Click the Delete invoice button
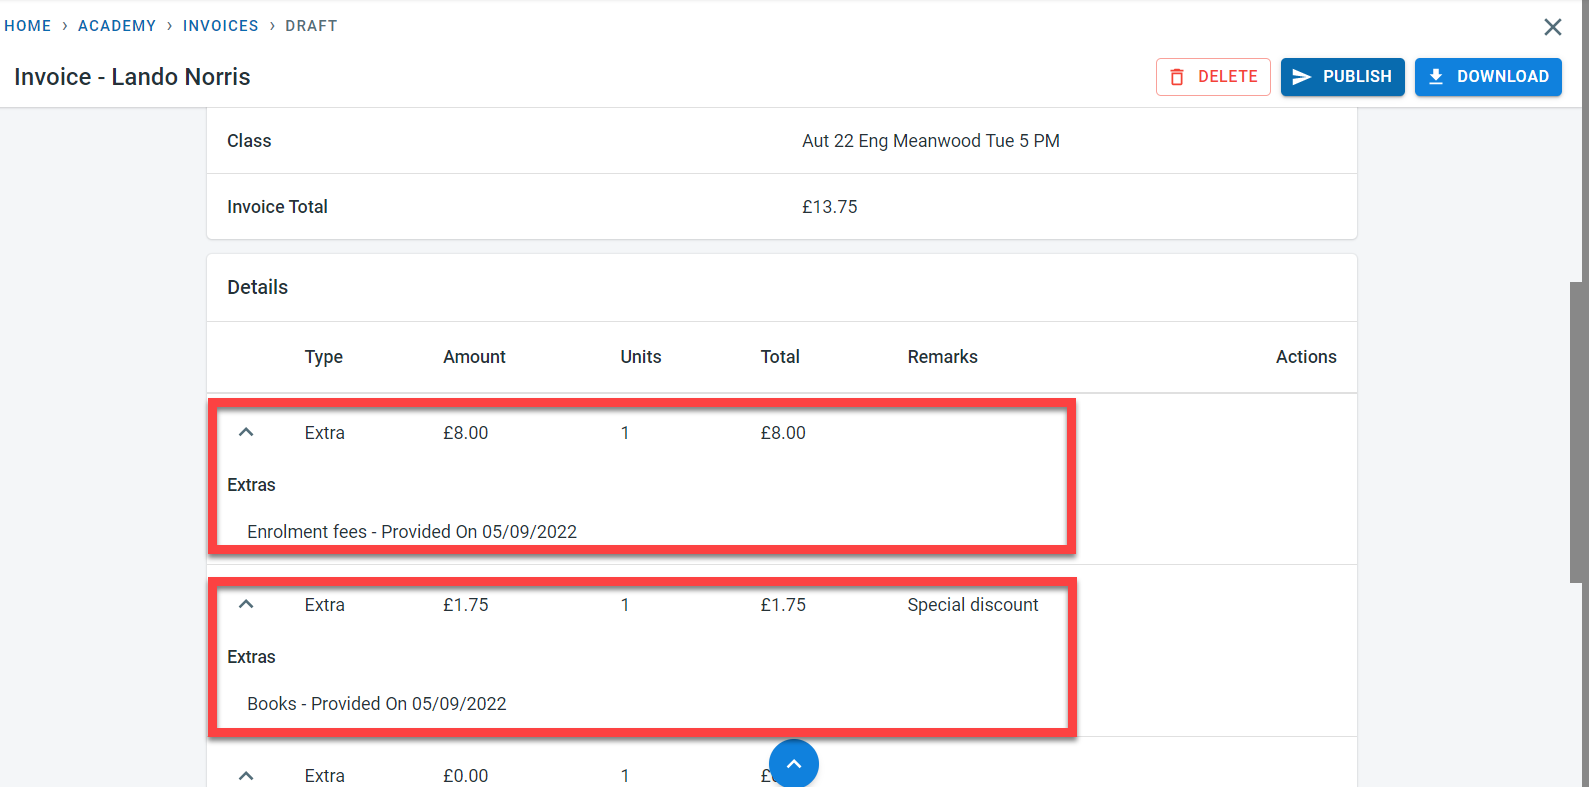 coord(1213,77)
